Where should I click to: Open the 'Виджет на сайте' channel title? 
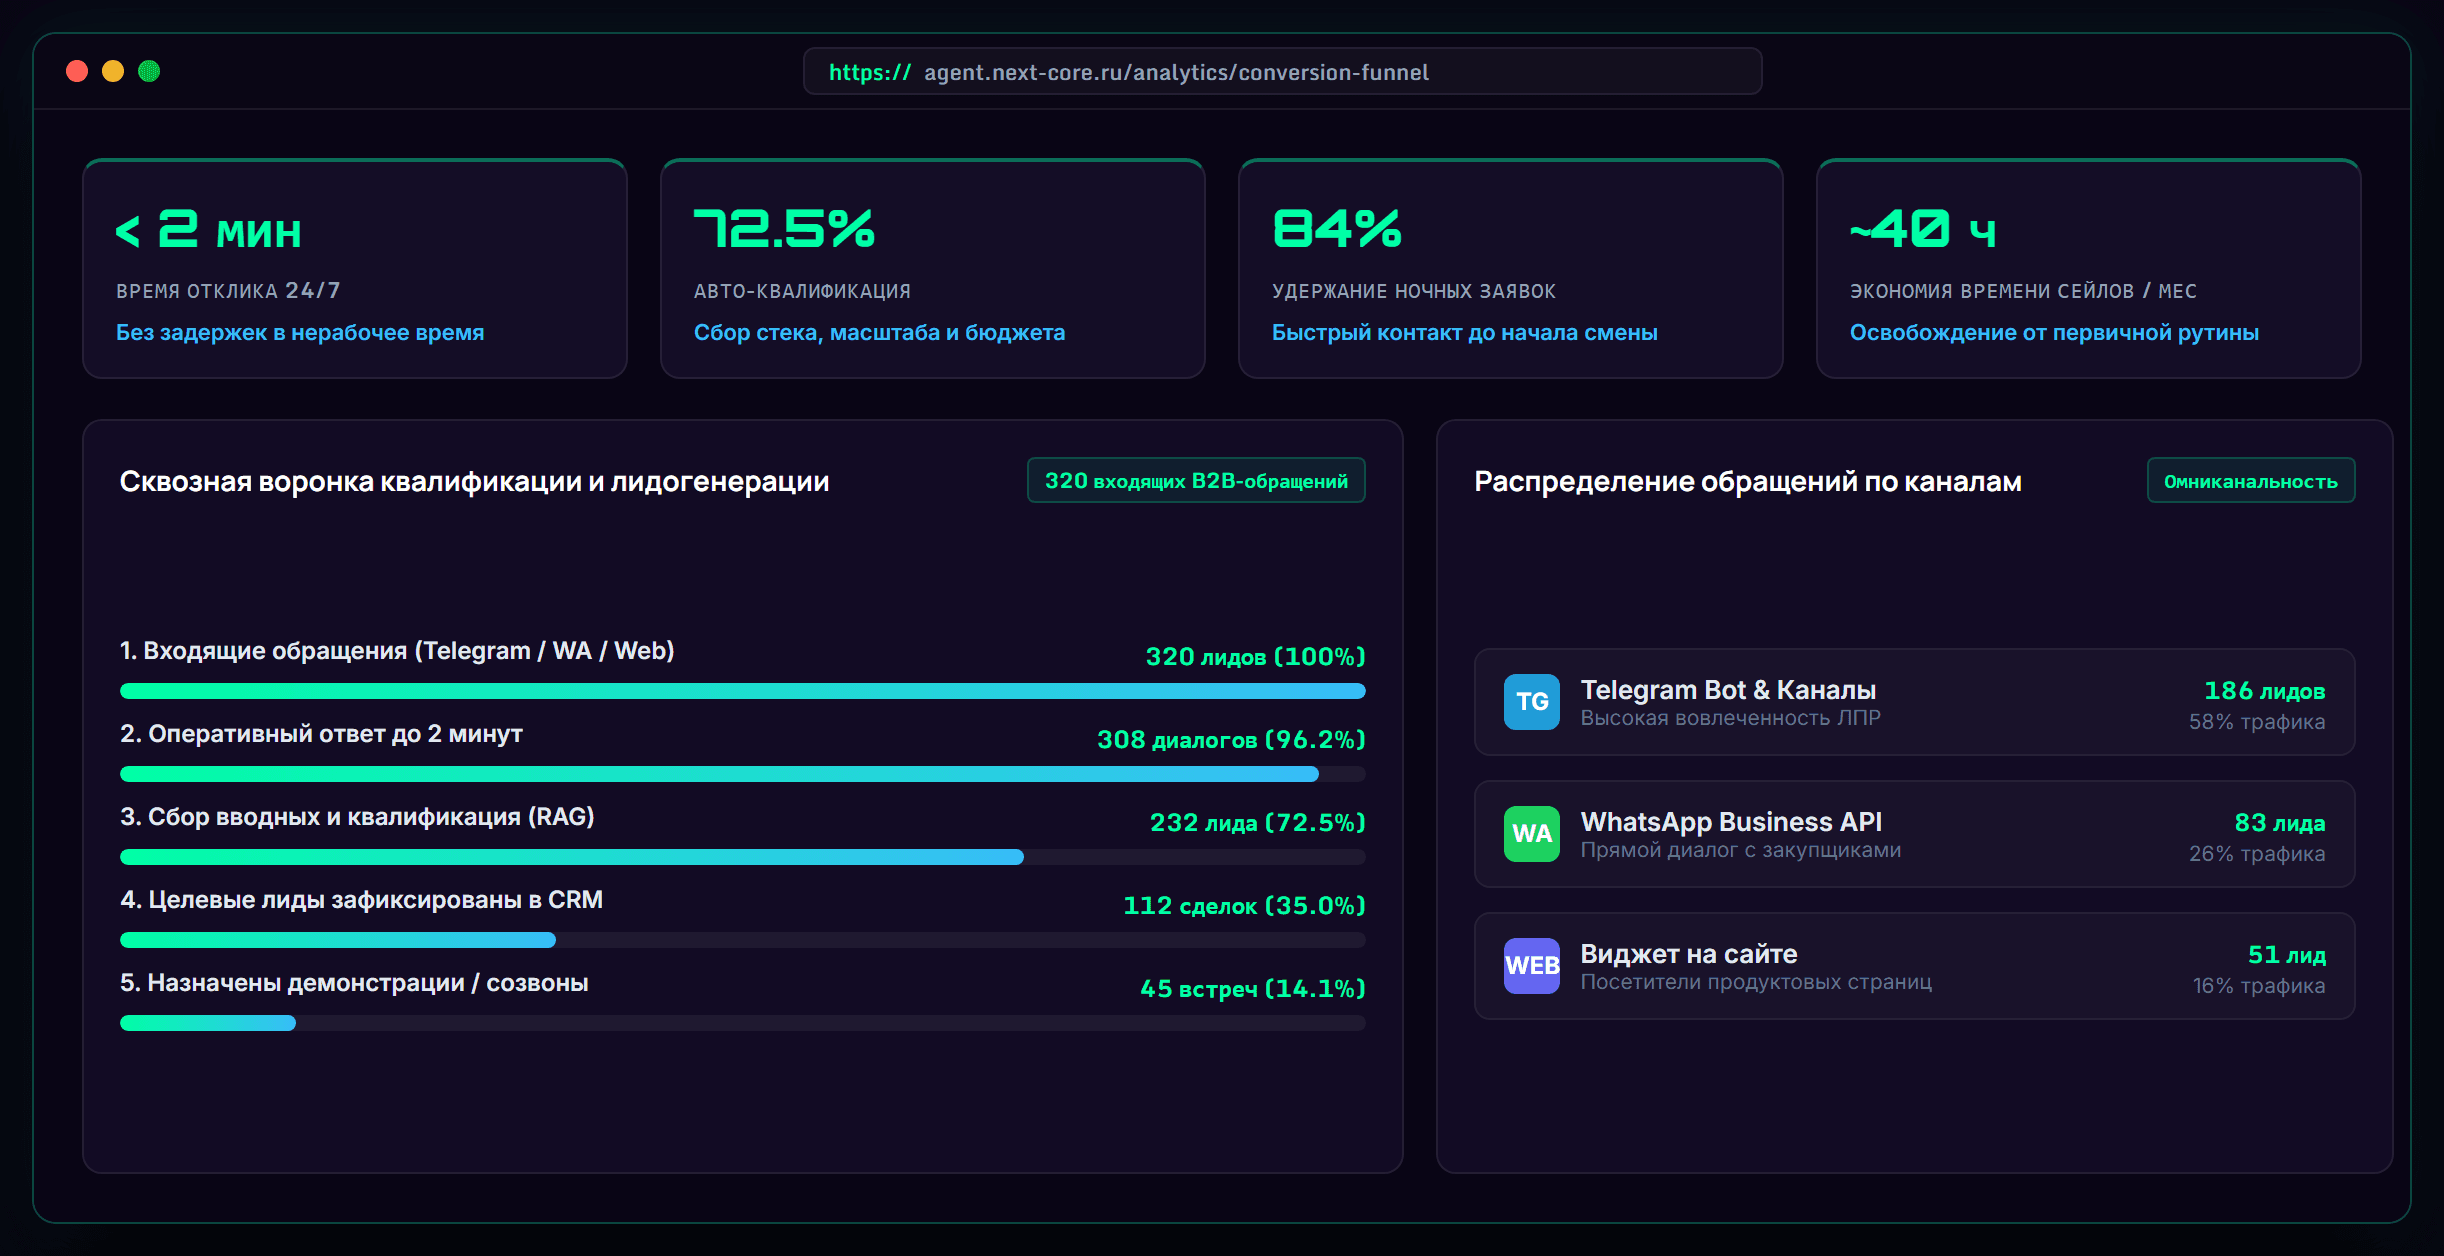pos(1689,954)
